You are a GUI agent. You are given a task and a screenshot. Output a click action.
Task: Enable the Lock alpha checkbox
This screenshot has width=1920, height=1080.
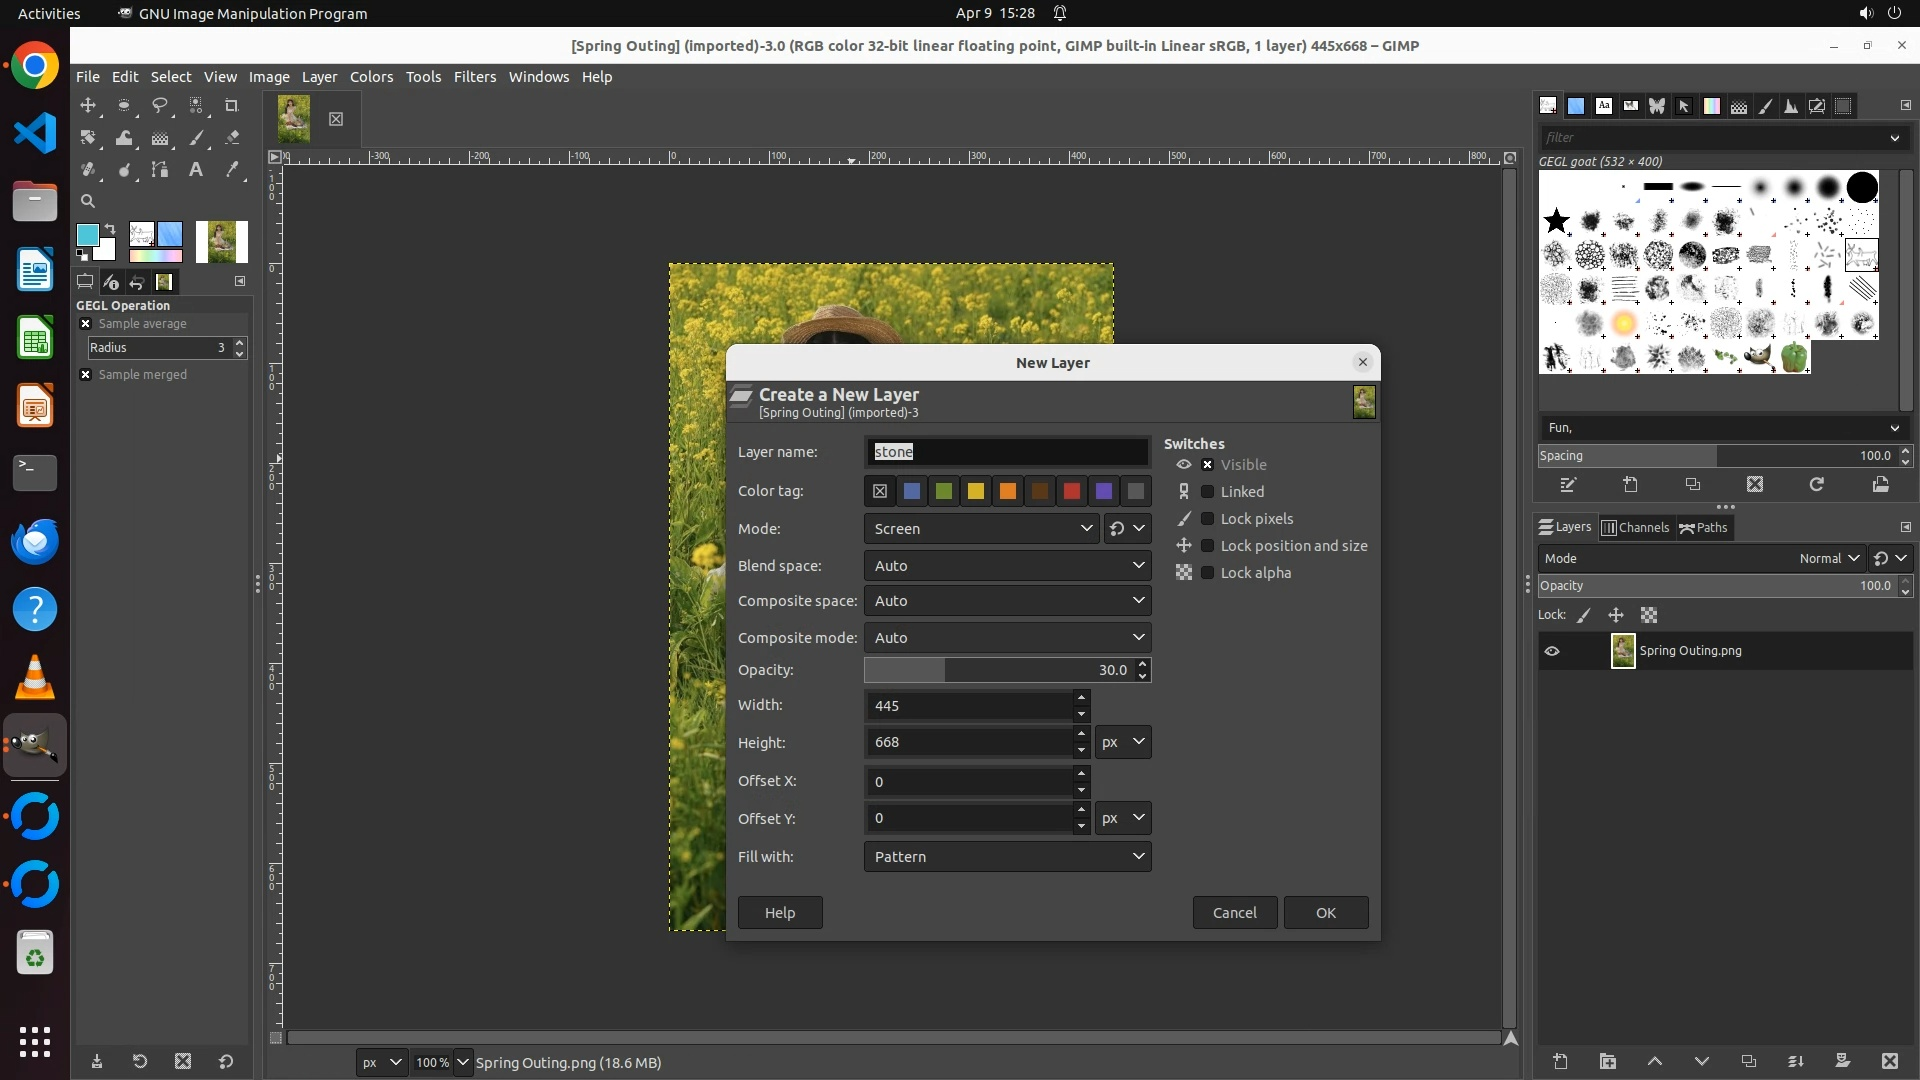(x=1207, y=573)
